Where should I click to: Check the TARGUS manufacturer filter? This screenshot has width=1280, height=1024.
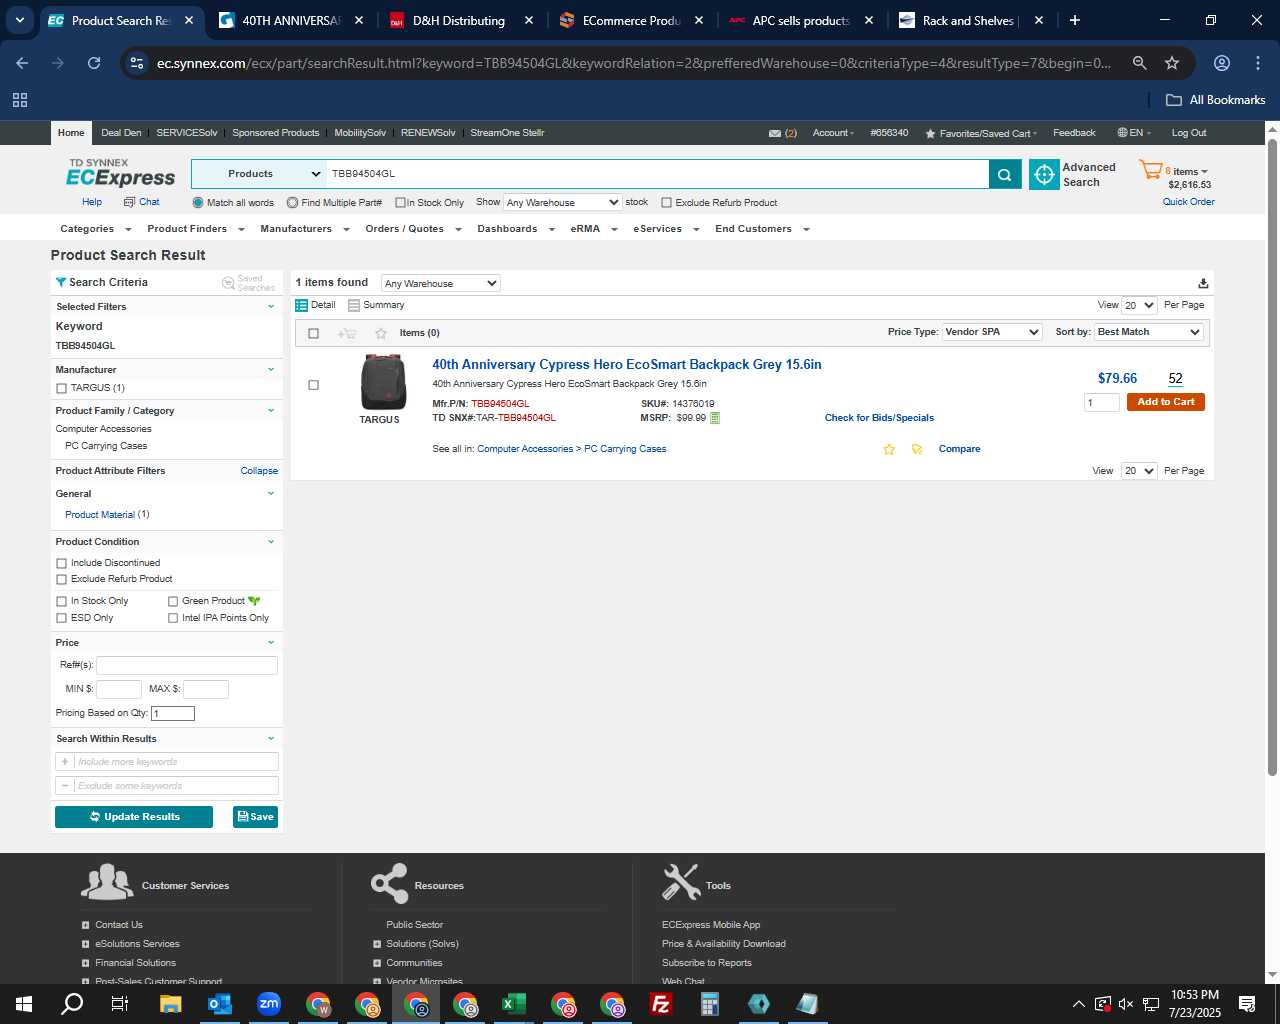click(62, 388)
